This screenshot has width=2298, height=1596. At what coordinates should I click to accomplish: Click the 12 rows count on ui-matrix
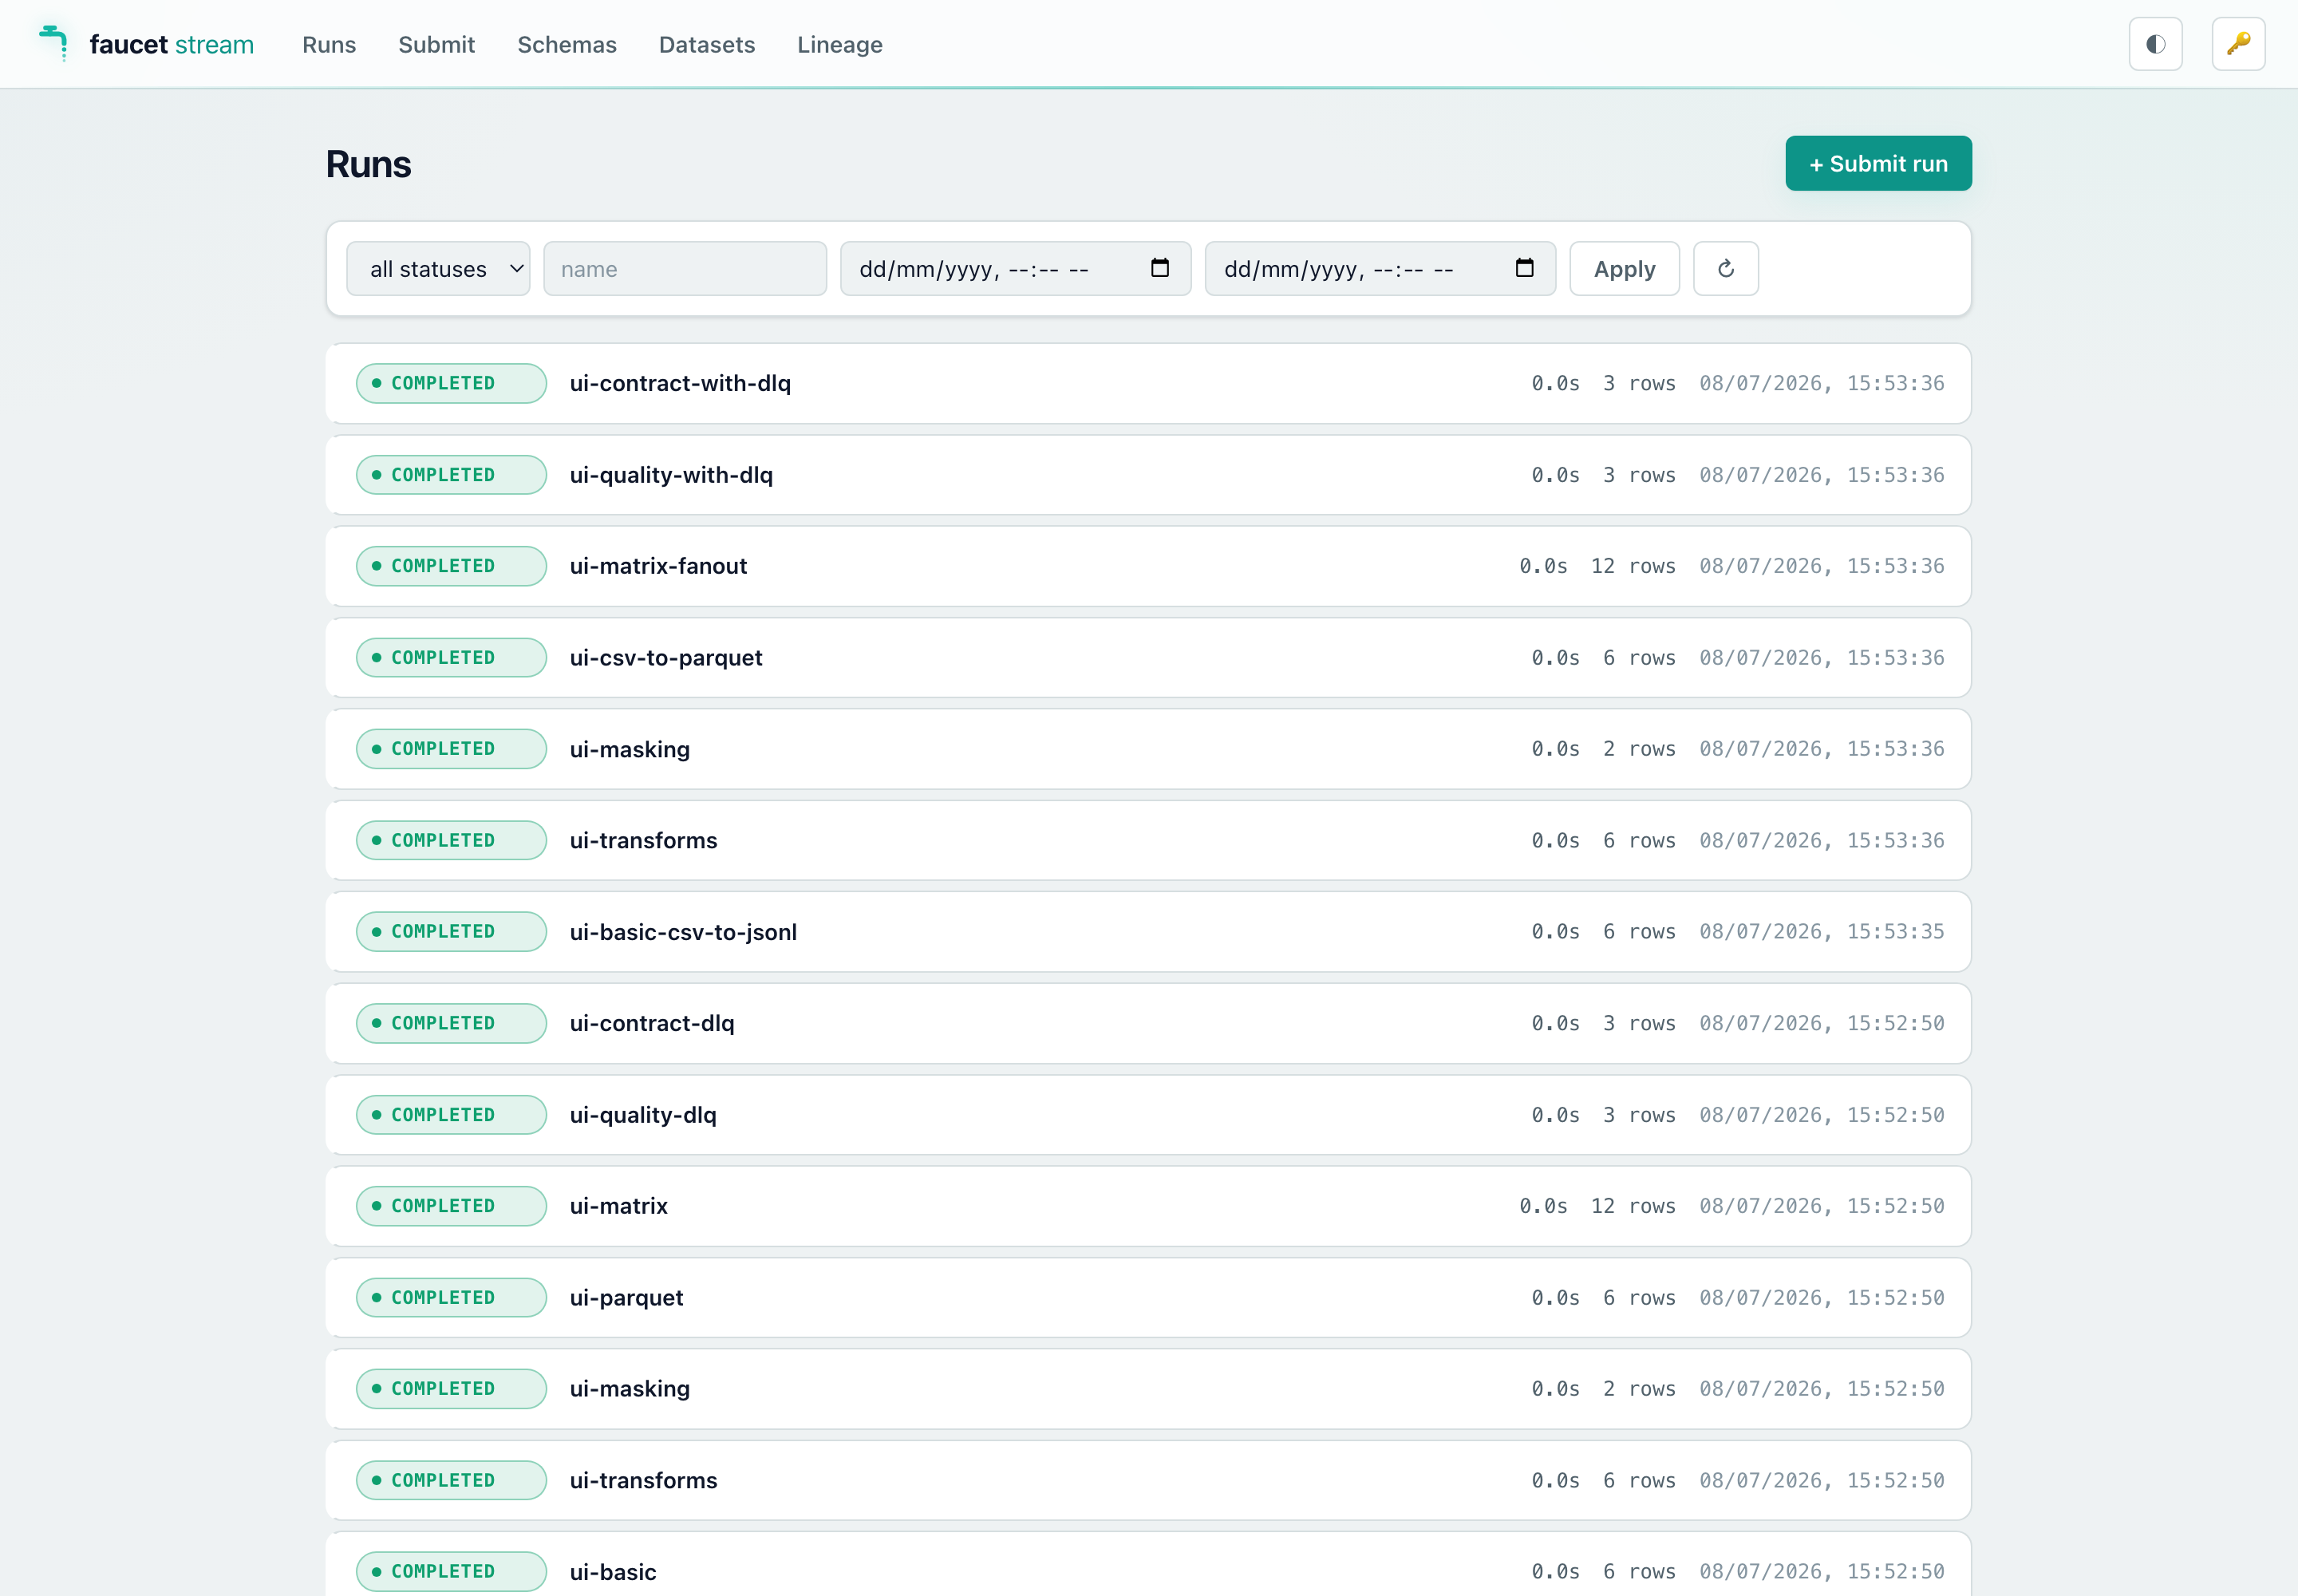[x=1633, y=1206]
